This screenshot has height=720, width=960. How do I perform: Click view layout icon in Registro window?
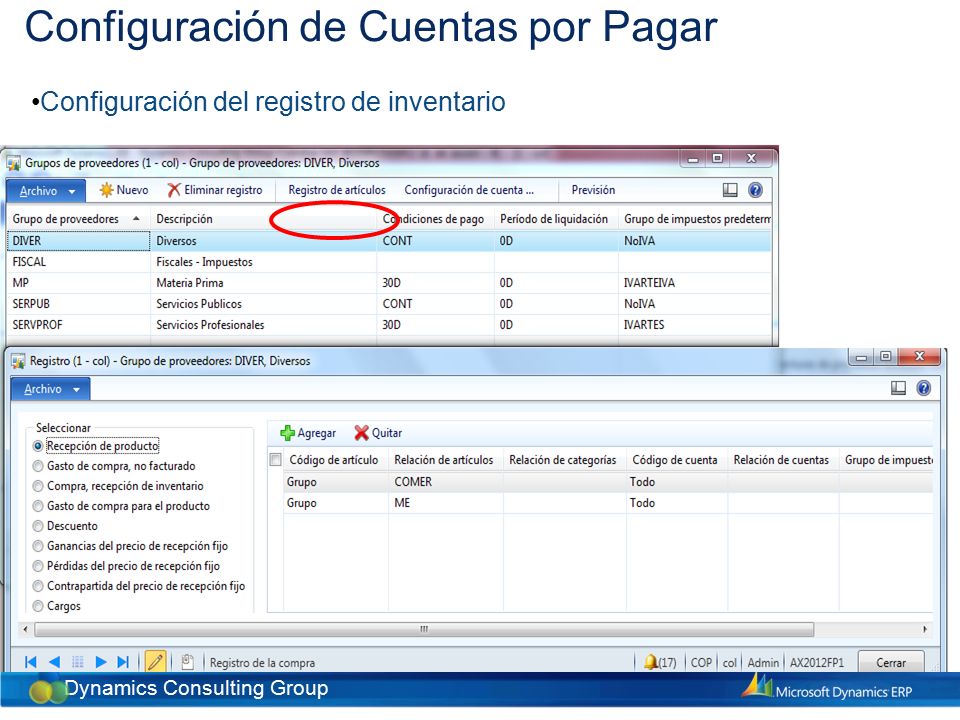(898, 388)
